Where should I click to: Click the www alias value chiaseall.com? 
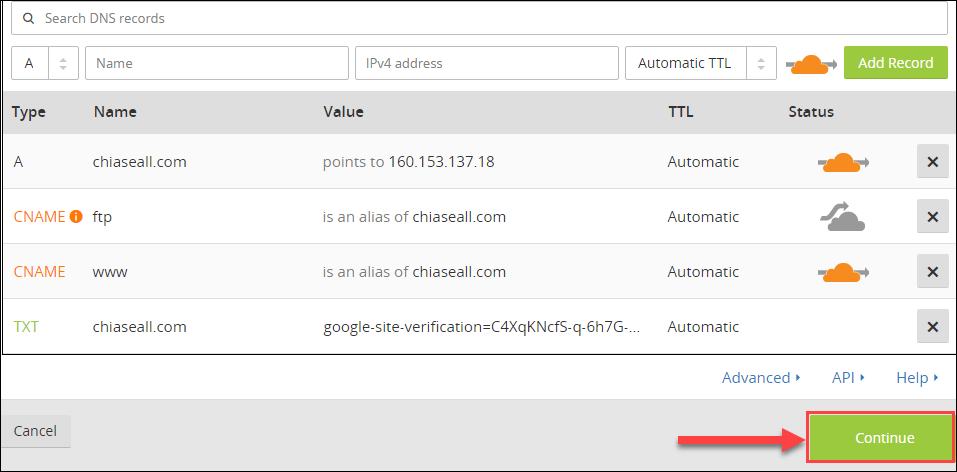click(459, 272)
